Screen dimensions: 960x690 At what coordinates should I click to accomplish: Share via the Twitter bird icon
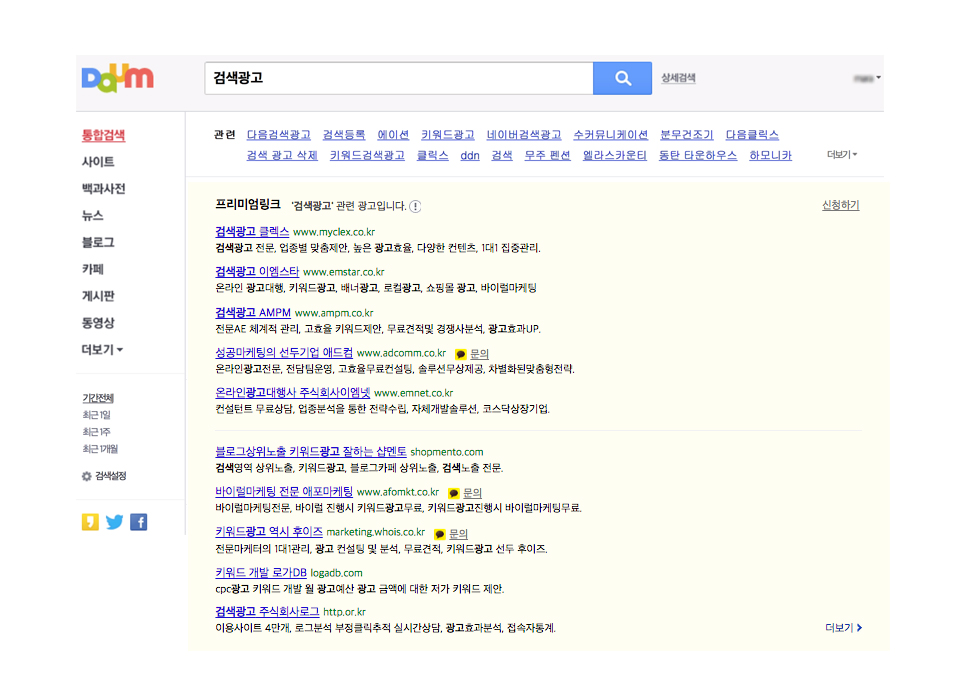pyautogui.click(x=114, y=522)
